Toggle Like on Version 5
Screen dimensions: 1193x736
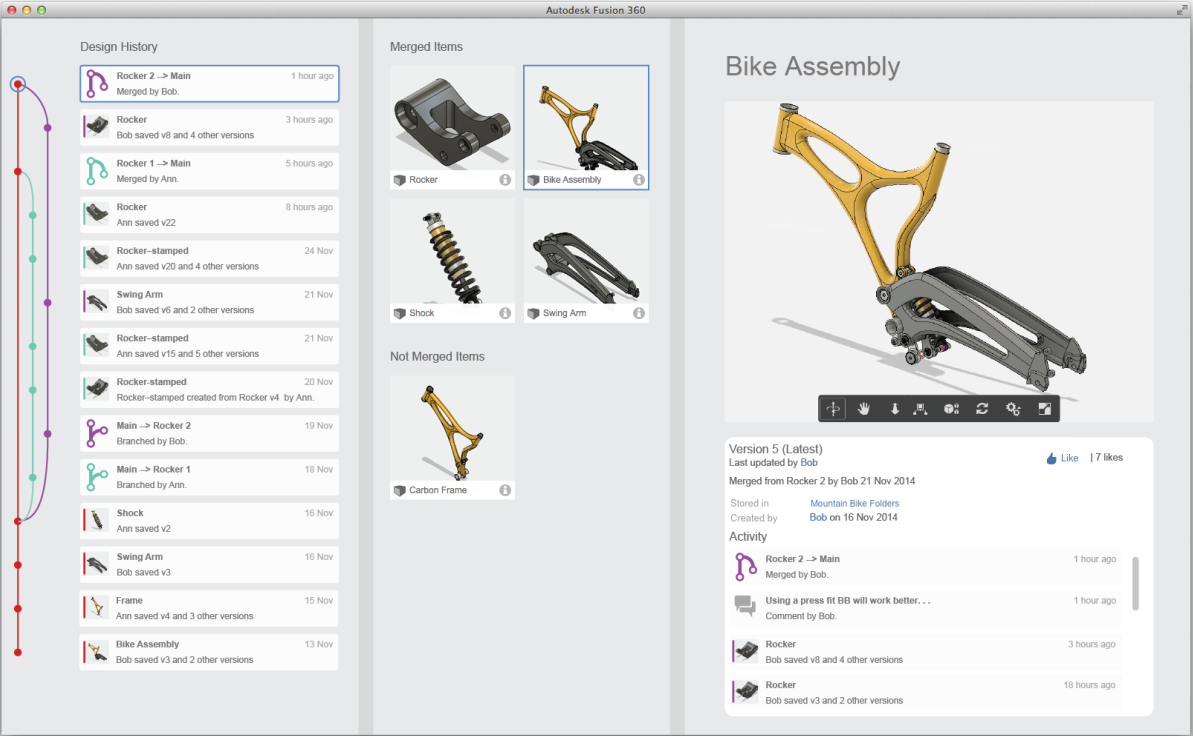(x=1061, y=457)
